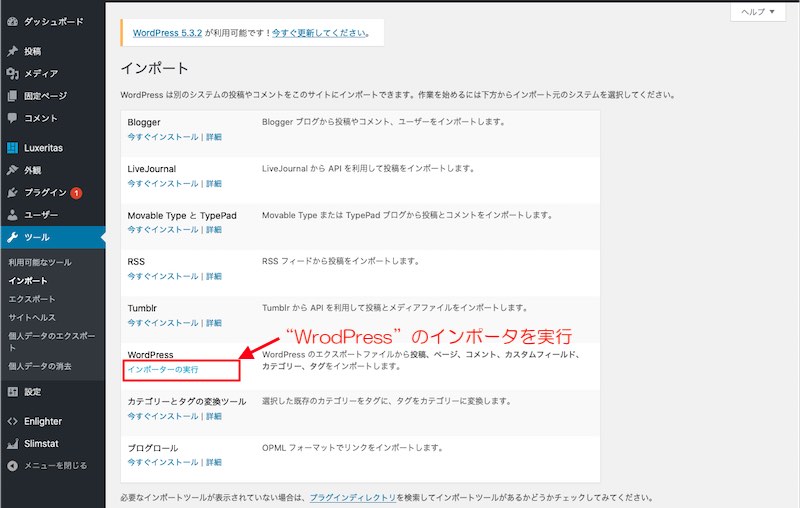
Task: Go to 利用可能なツール submenu
Action: (x=40, y=262)
